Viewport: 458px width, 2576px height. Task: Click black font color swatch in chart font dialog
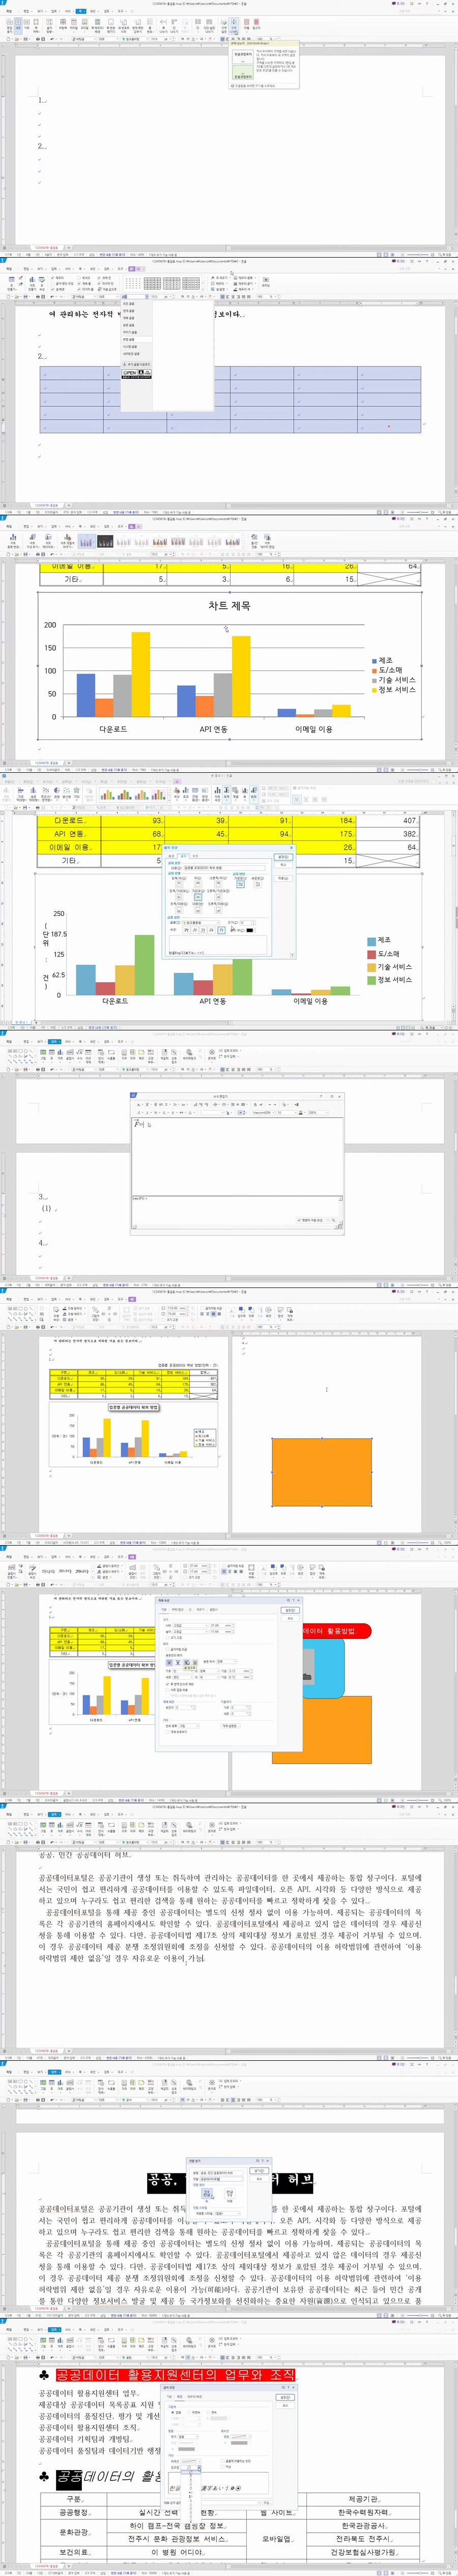[x=249, y=930]
